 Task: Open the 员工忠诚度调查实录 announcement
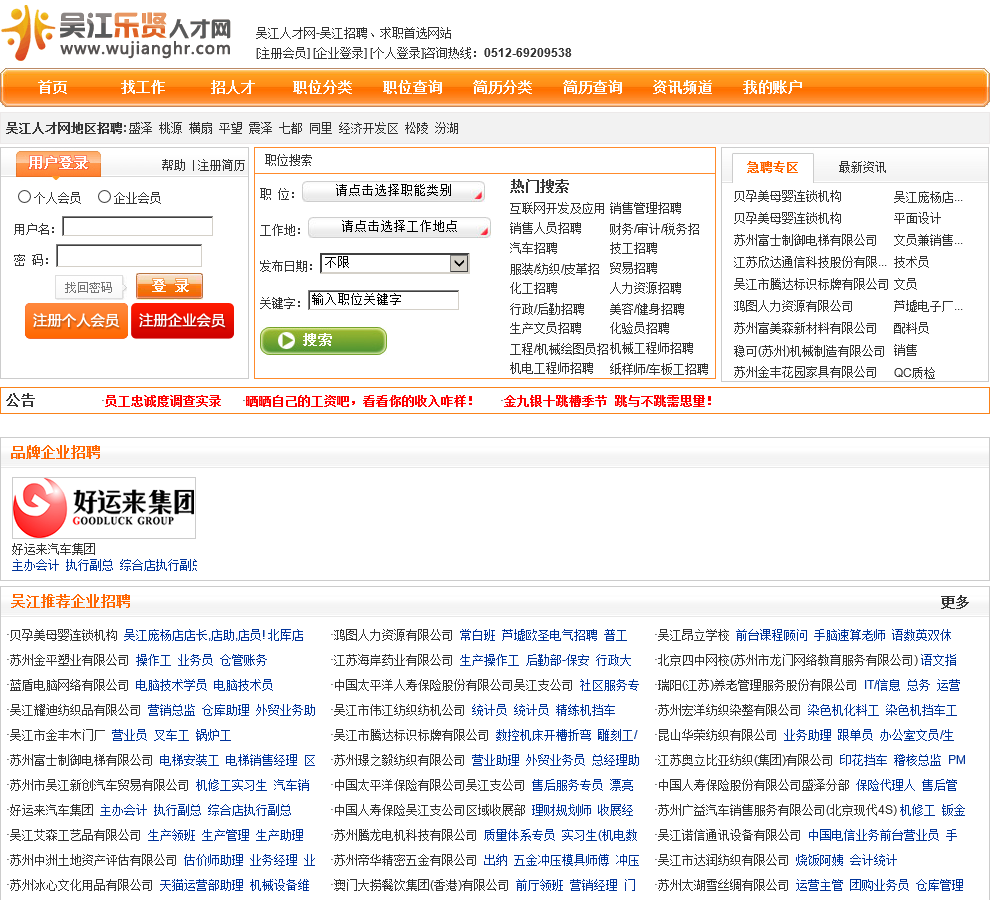pyautogui.click(x=162, y=401)
